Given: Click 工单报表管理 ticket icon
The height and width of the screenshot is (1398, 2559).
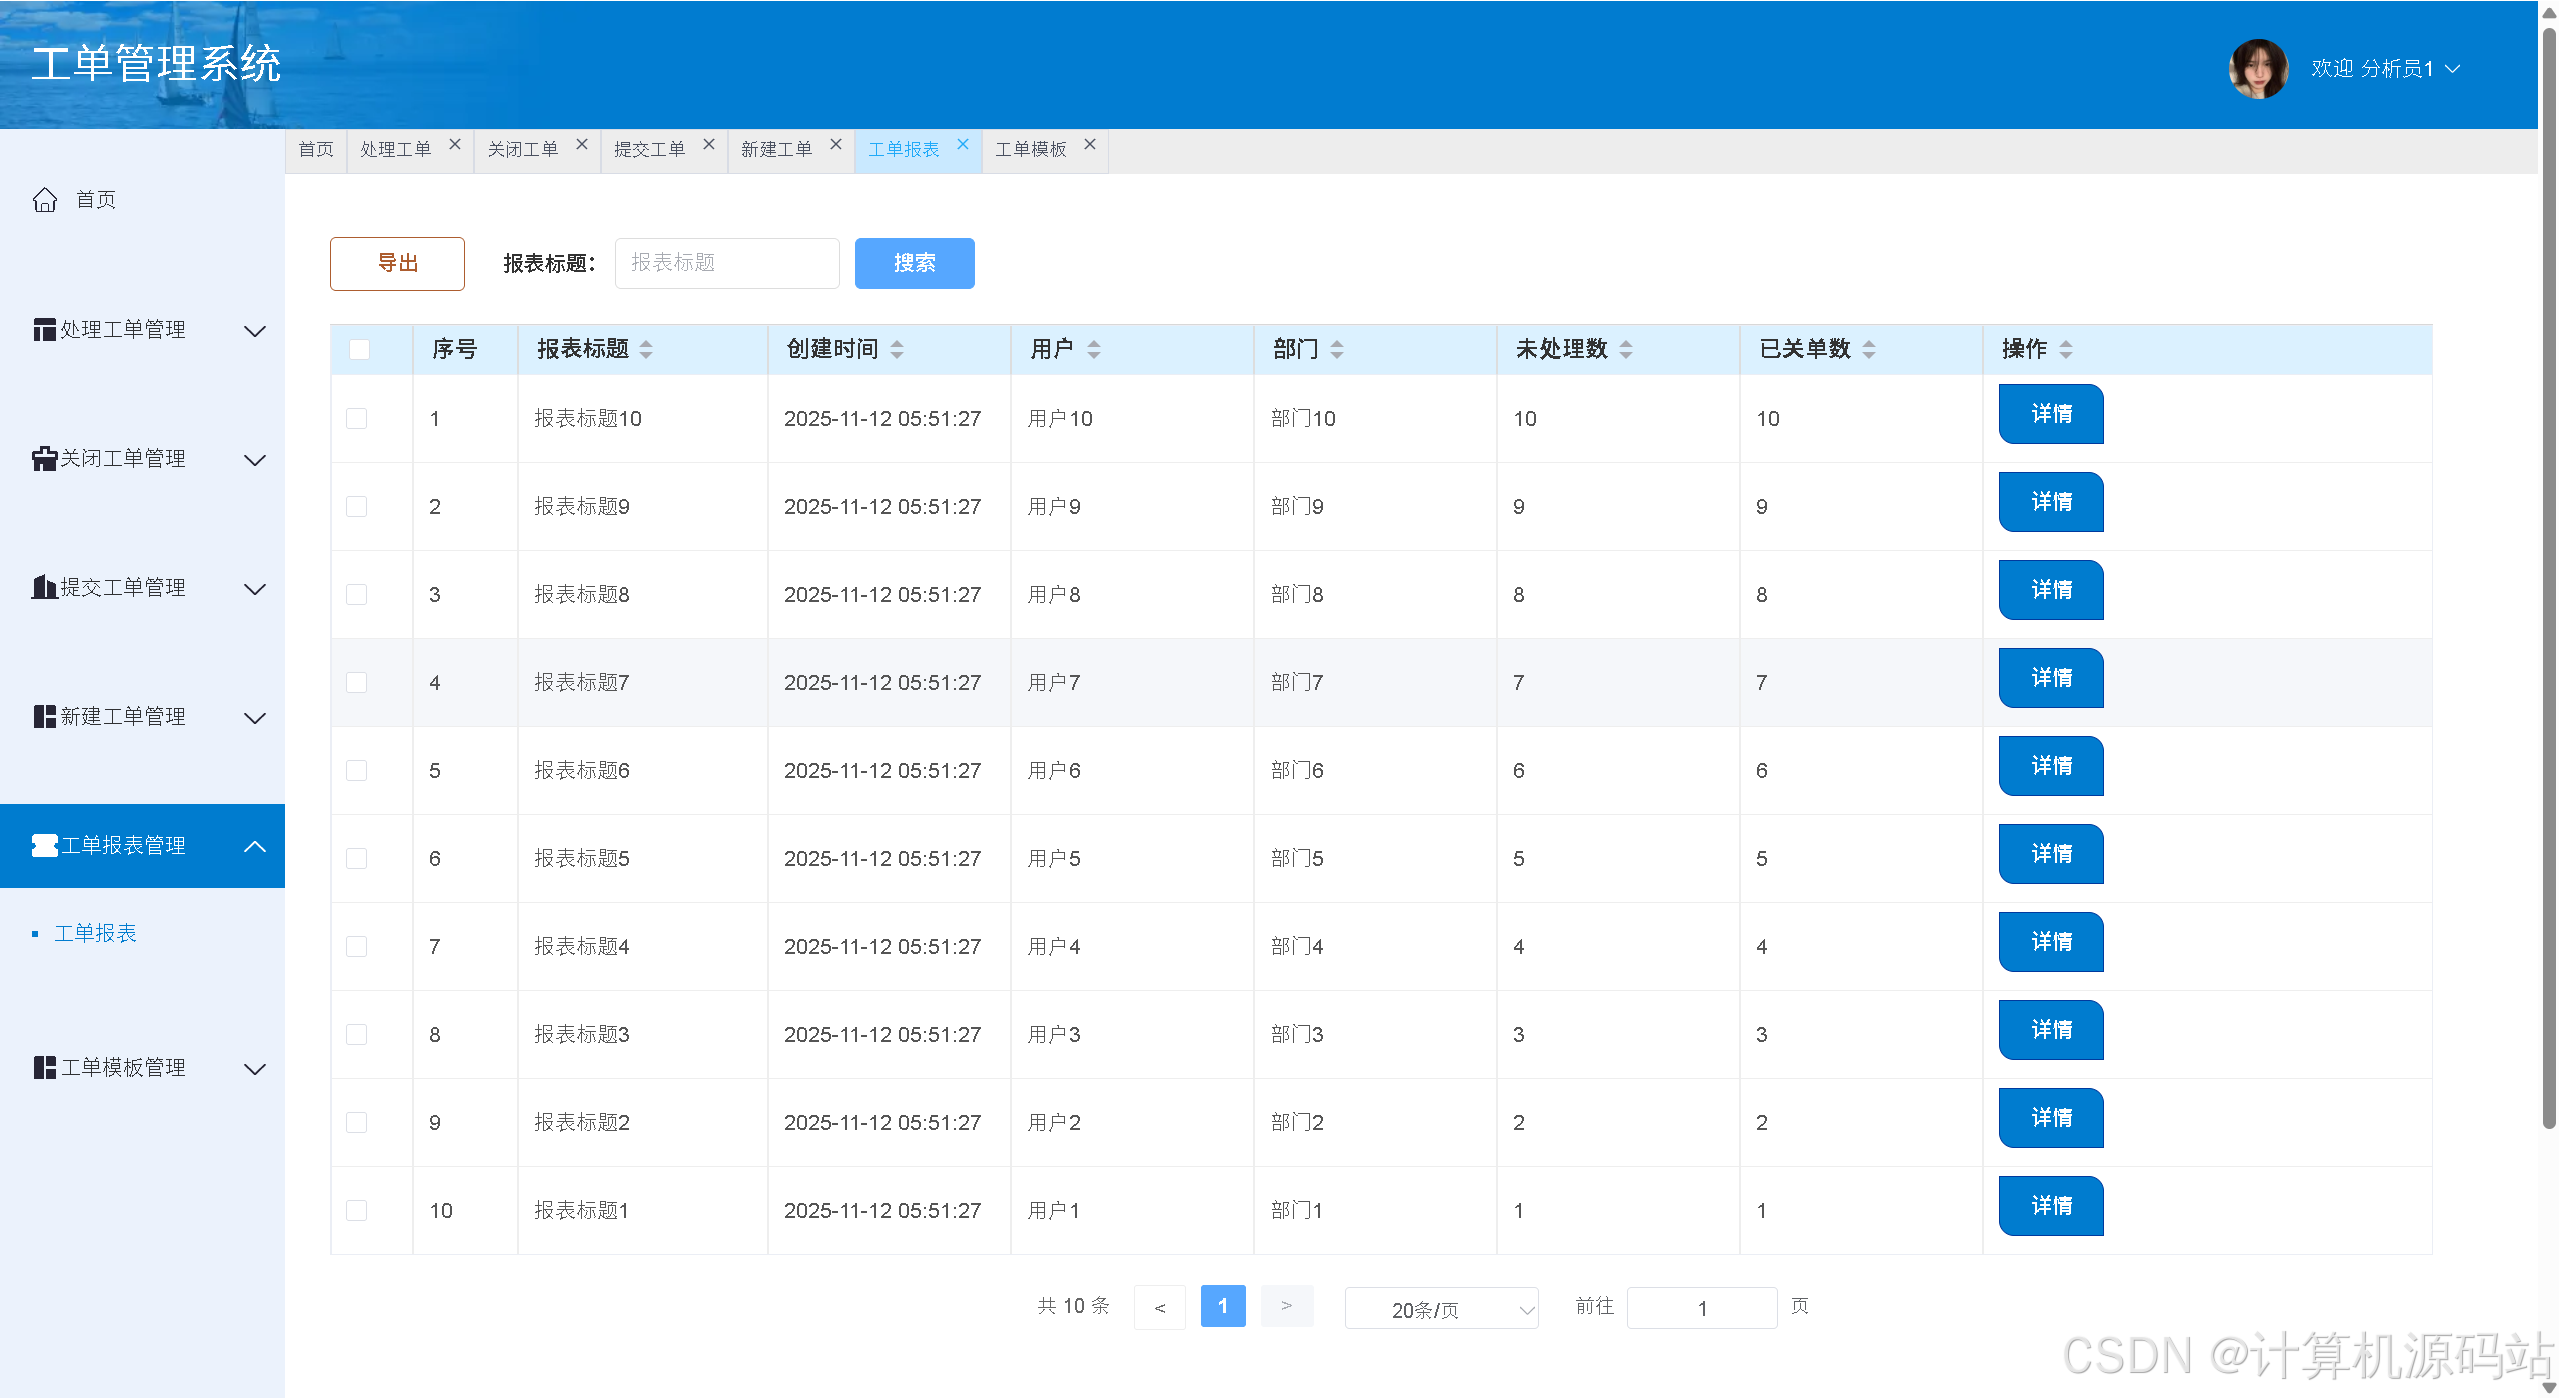Looking at the screenshot, I should [44, 846].
